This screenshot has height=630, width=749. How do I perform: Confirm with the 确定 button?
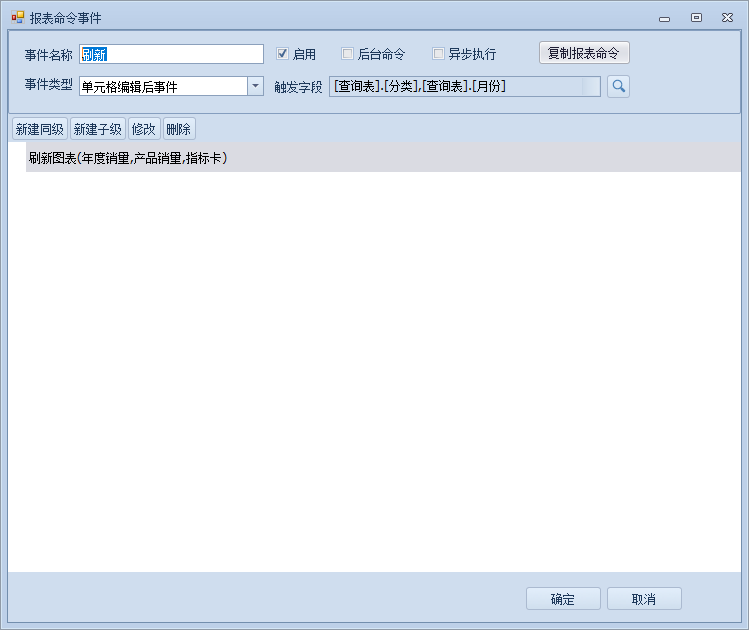coord(563,599)
